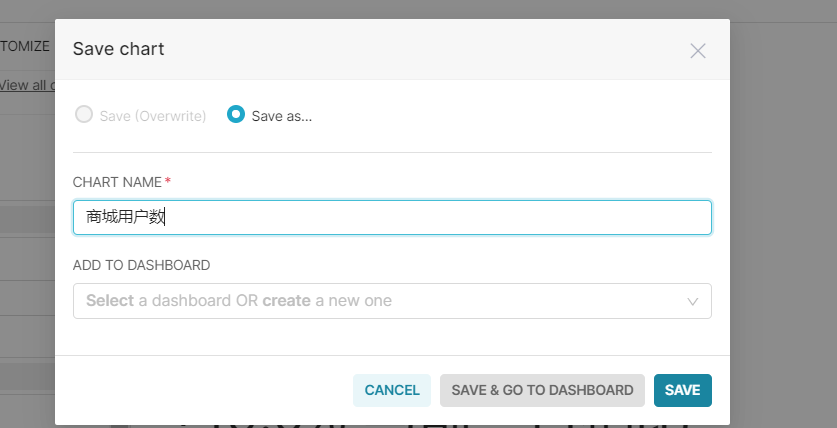Choose the Save as radio button

tap(236, 115)
